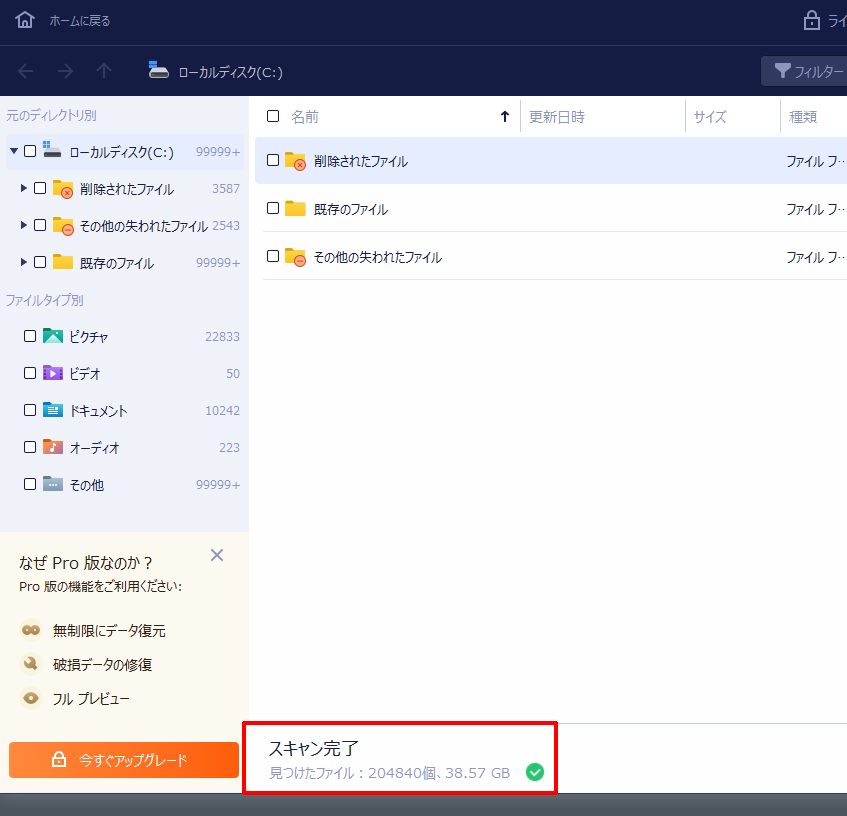Click the up directory arrow

(104, 71)
